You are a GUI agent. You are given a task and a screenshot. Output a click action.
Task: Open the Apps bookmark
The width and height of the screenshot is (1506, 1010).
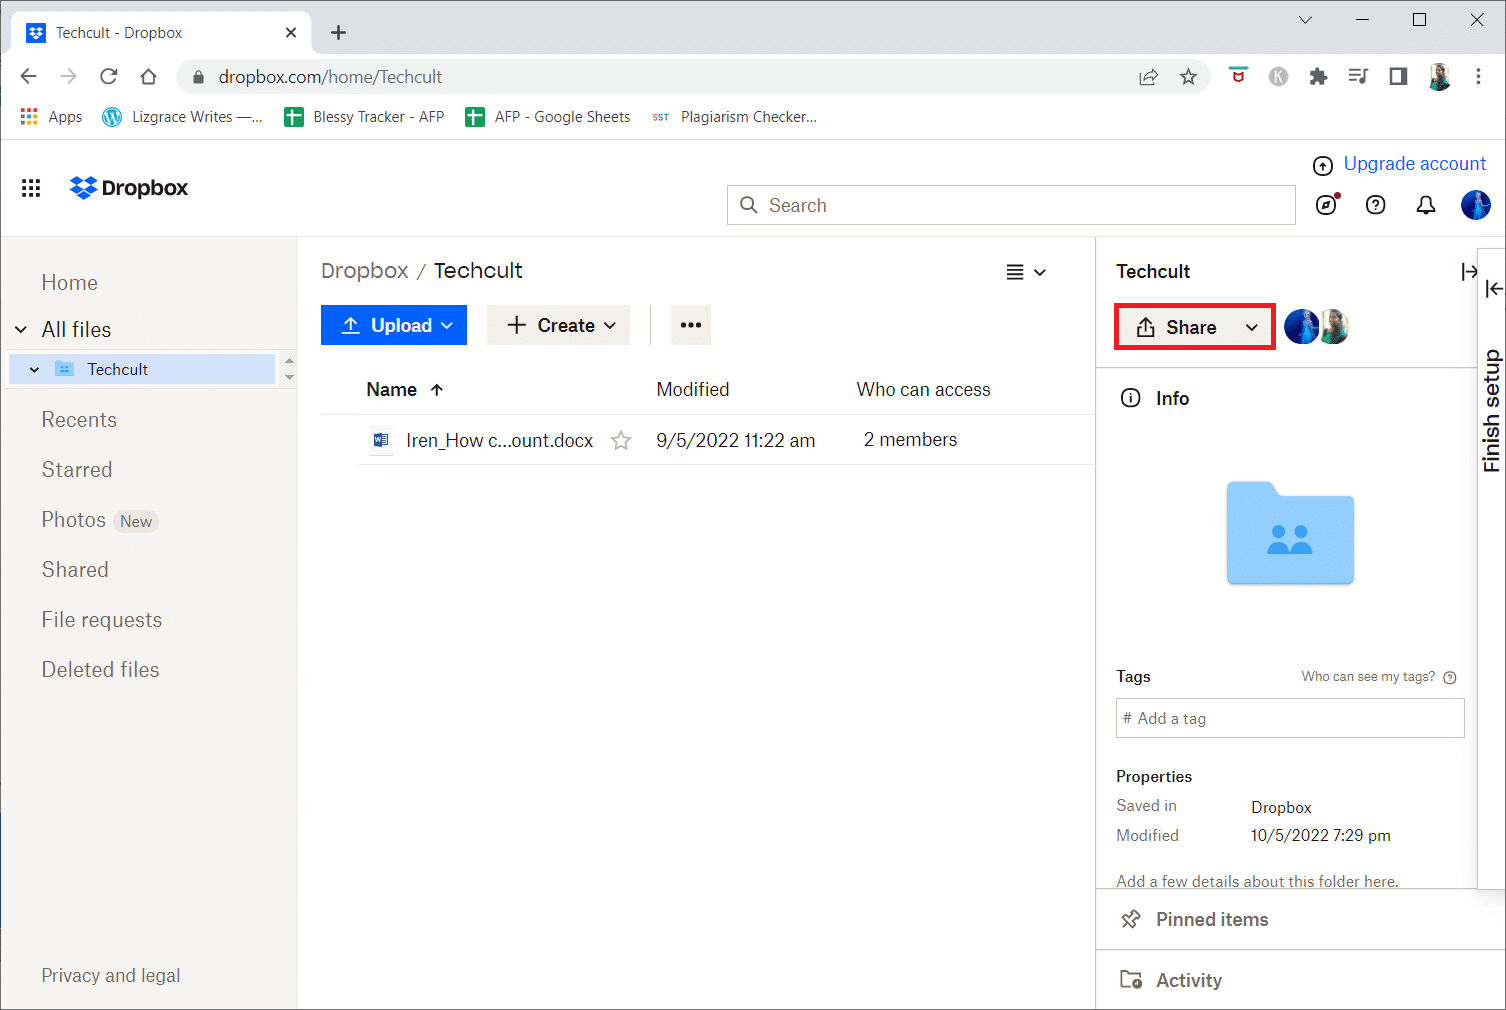click(x=51, y=117)
